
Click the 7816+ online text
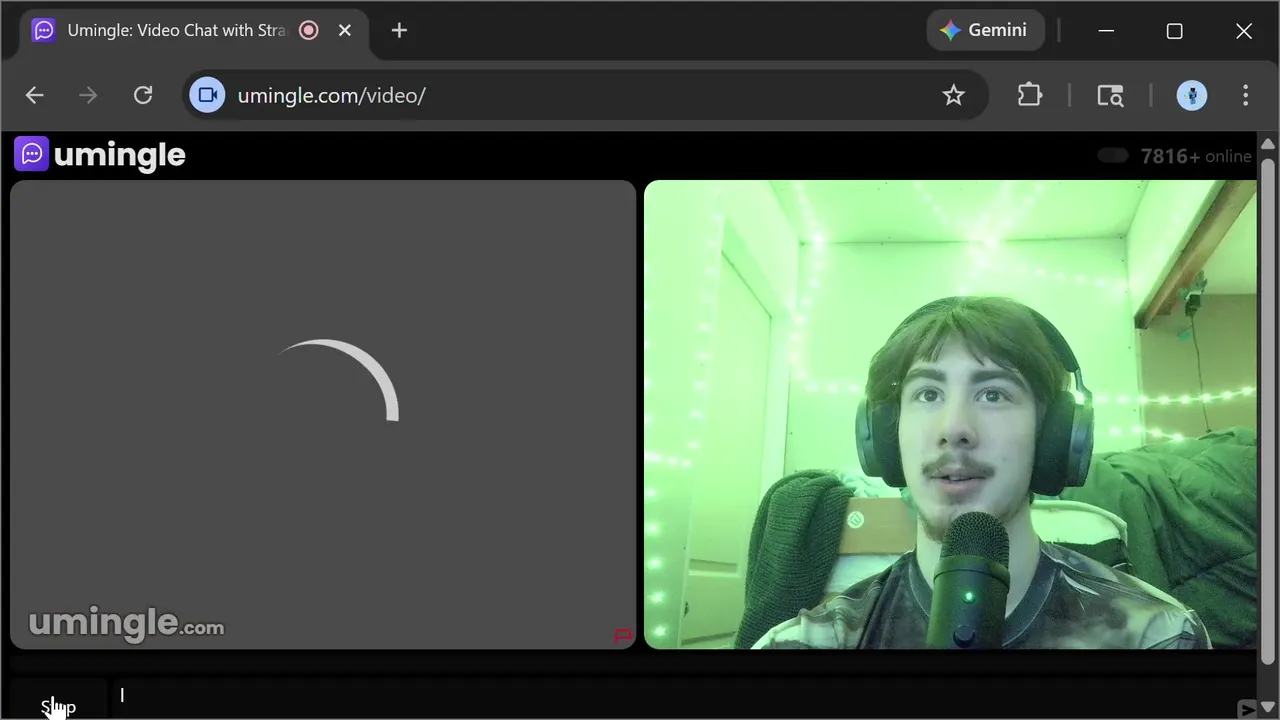(1196, 156)
